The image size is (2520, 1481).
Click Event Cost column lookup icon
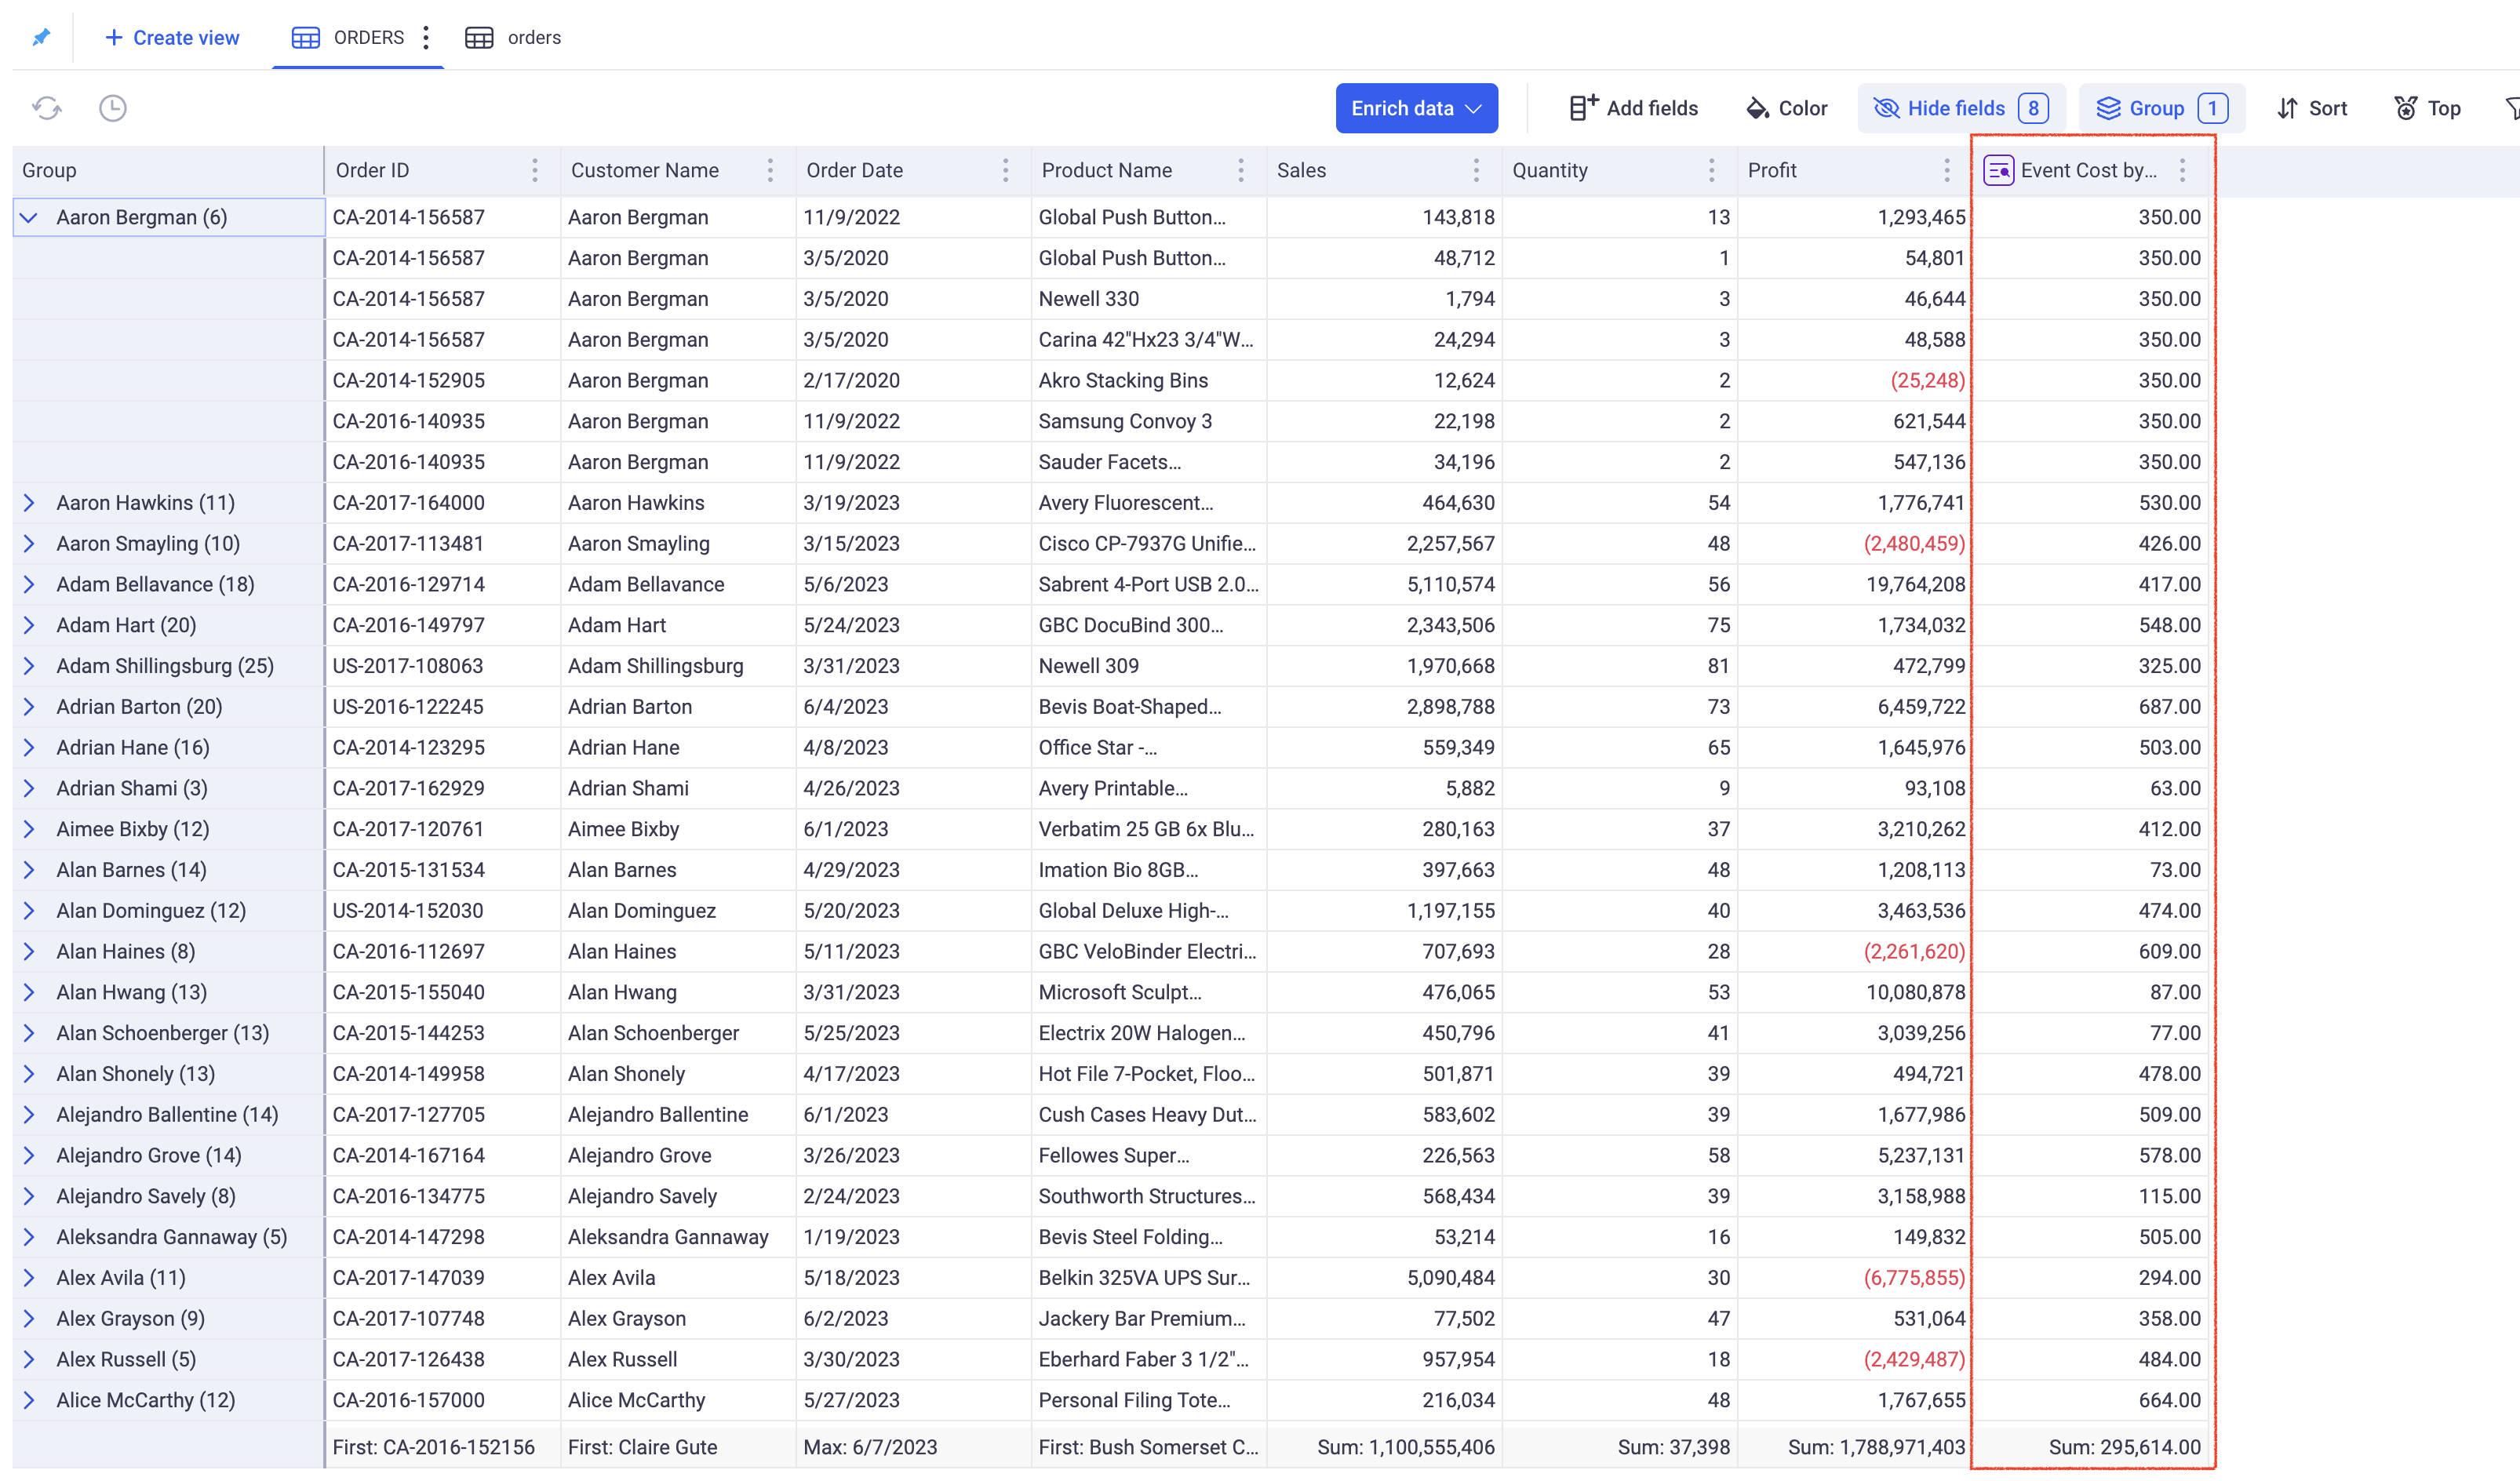point(1998,170)
